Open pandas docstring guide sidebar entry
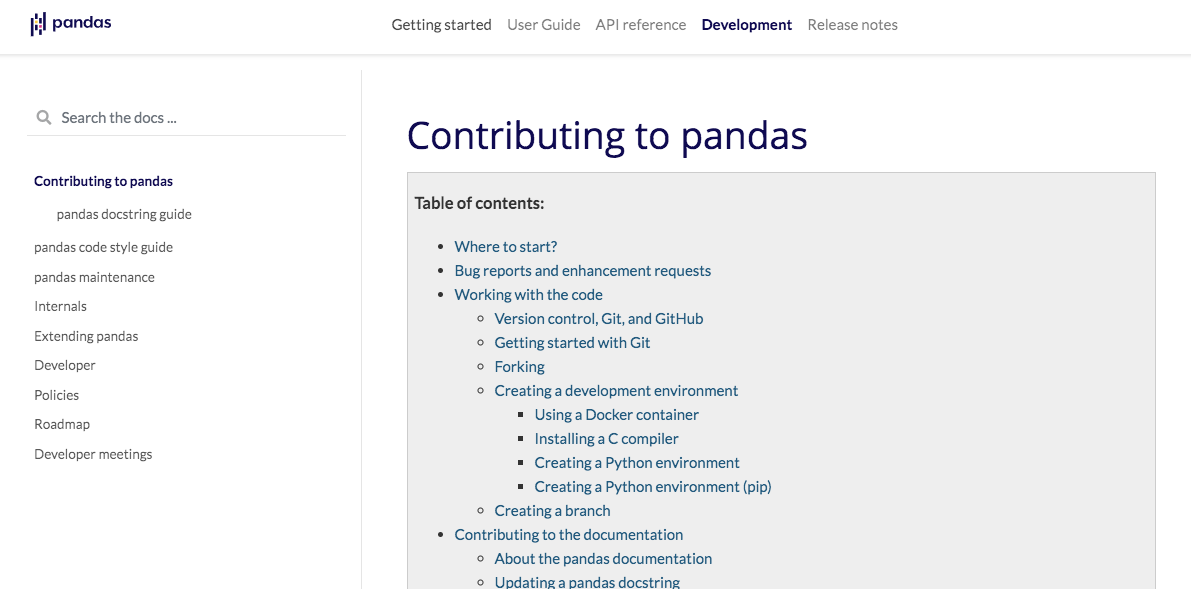 [x=124, y=214]
